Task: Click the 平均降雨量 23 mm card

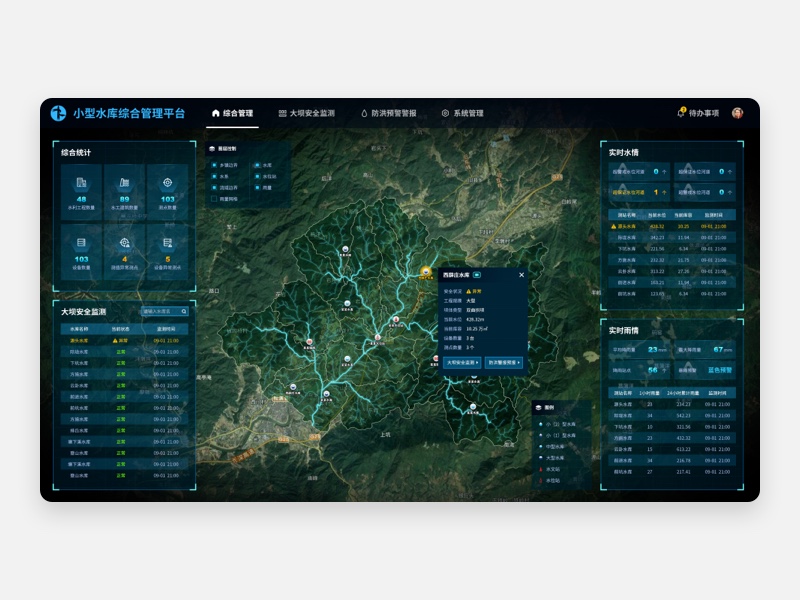Action: point(639,350)
